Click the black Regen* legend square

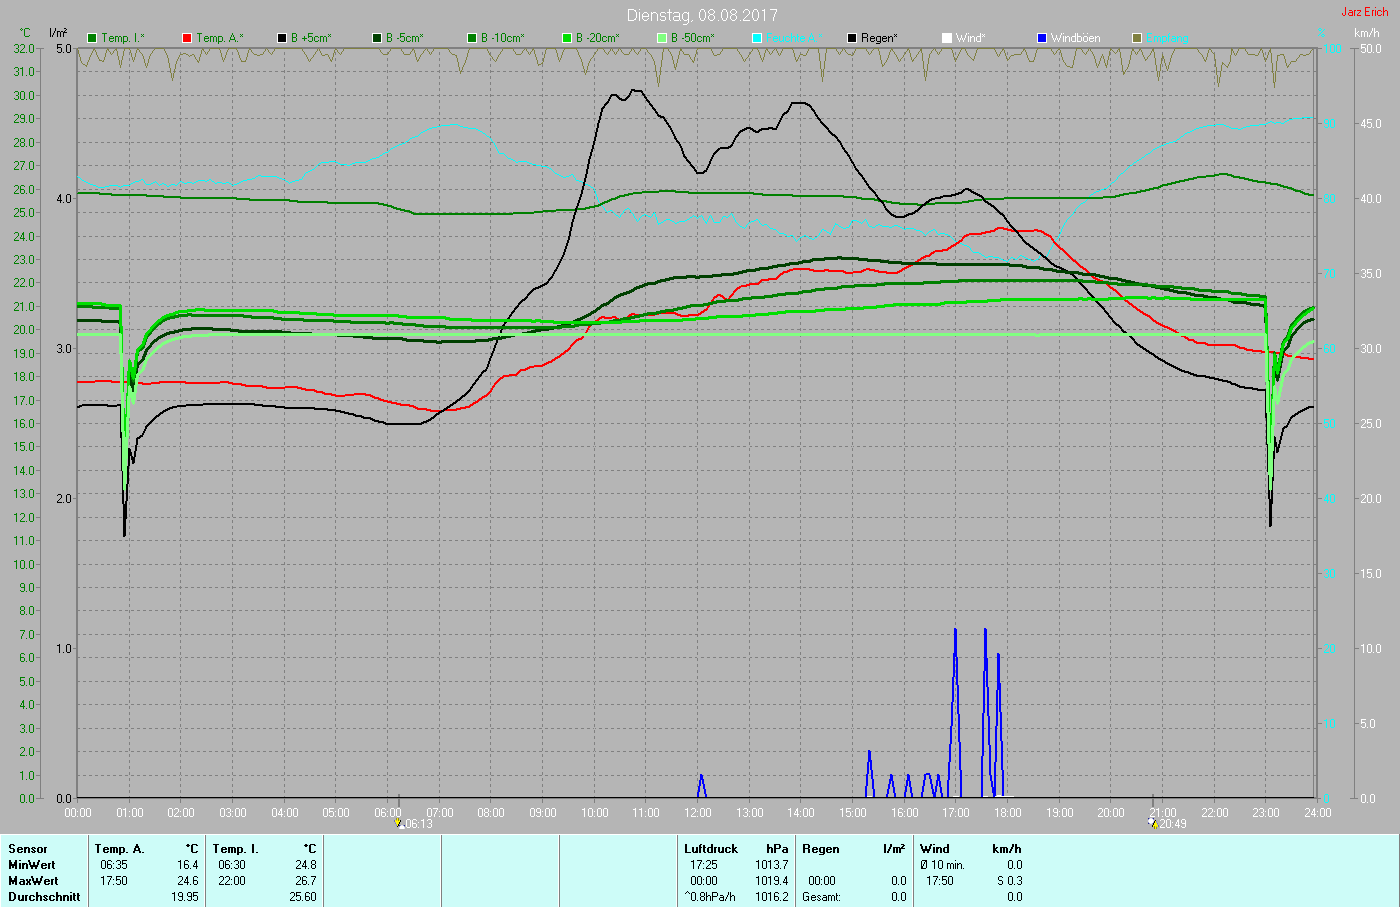[x=852, y=38]
